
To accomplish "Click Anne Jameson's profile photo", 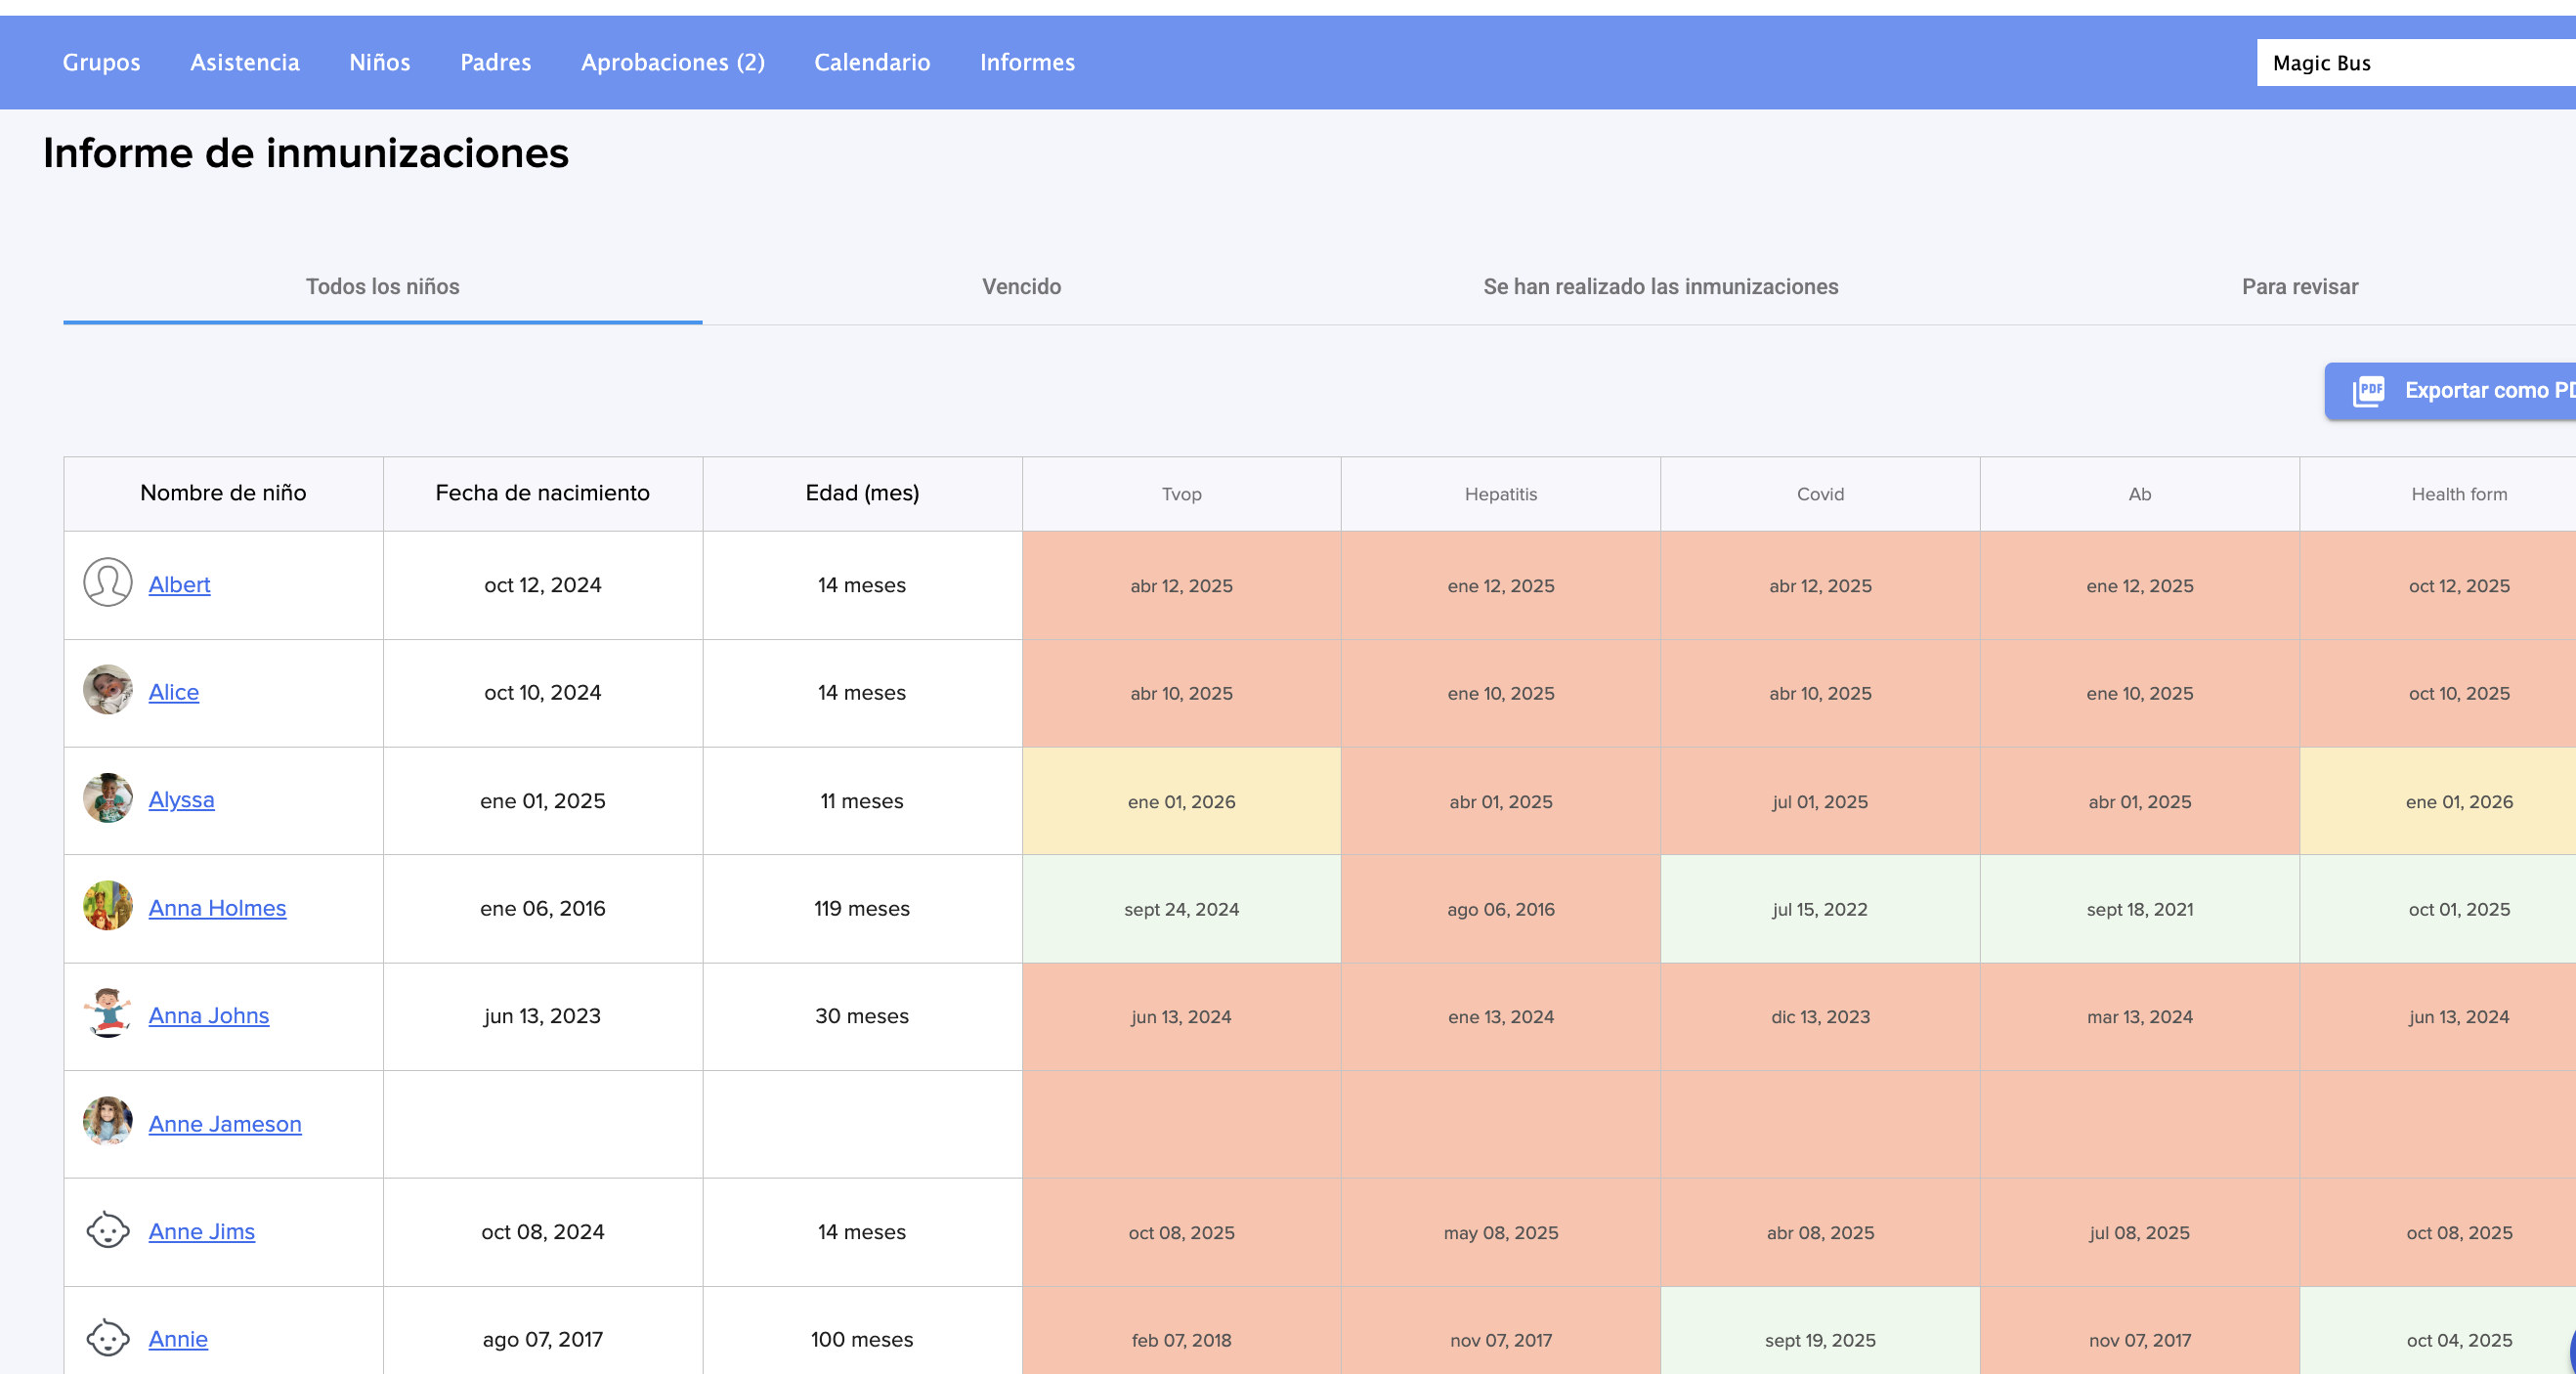I will pyautogui.click(x=107, y=1121).
